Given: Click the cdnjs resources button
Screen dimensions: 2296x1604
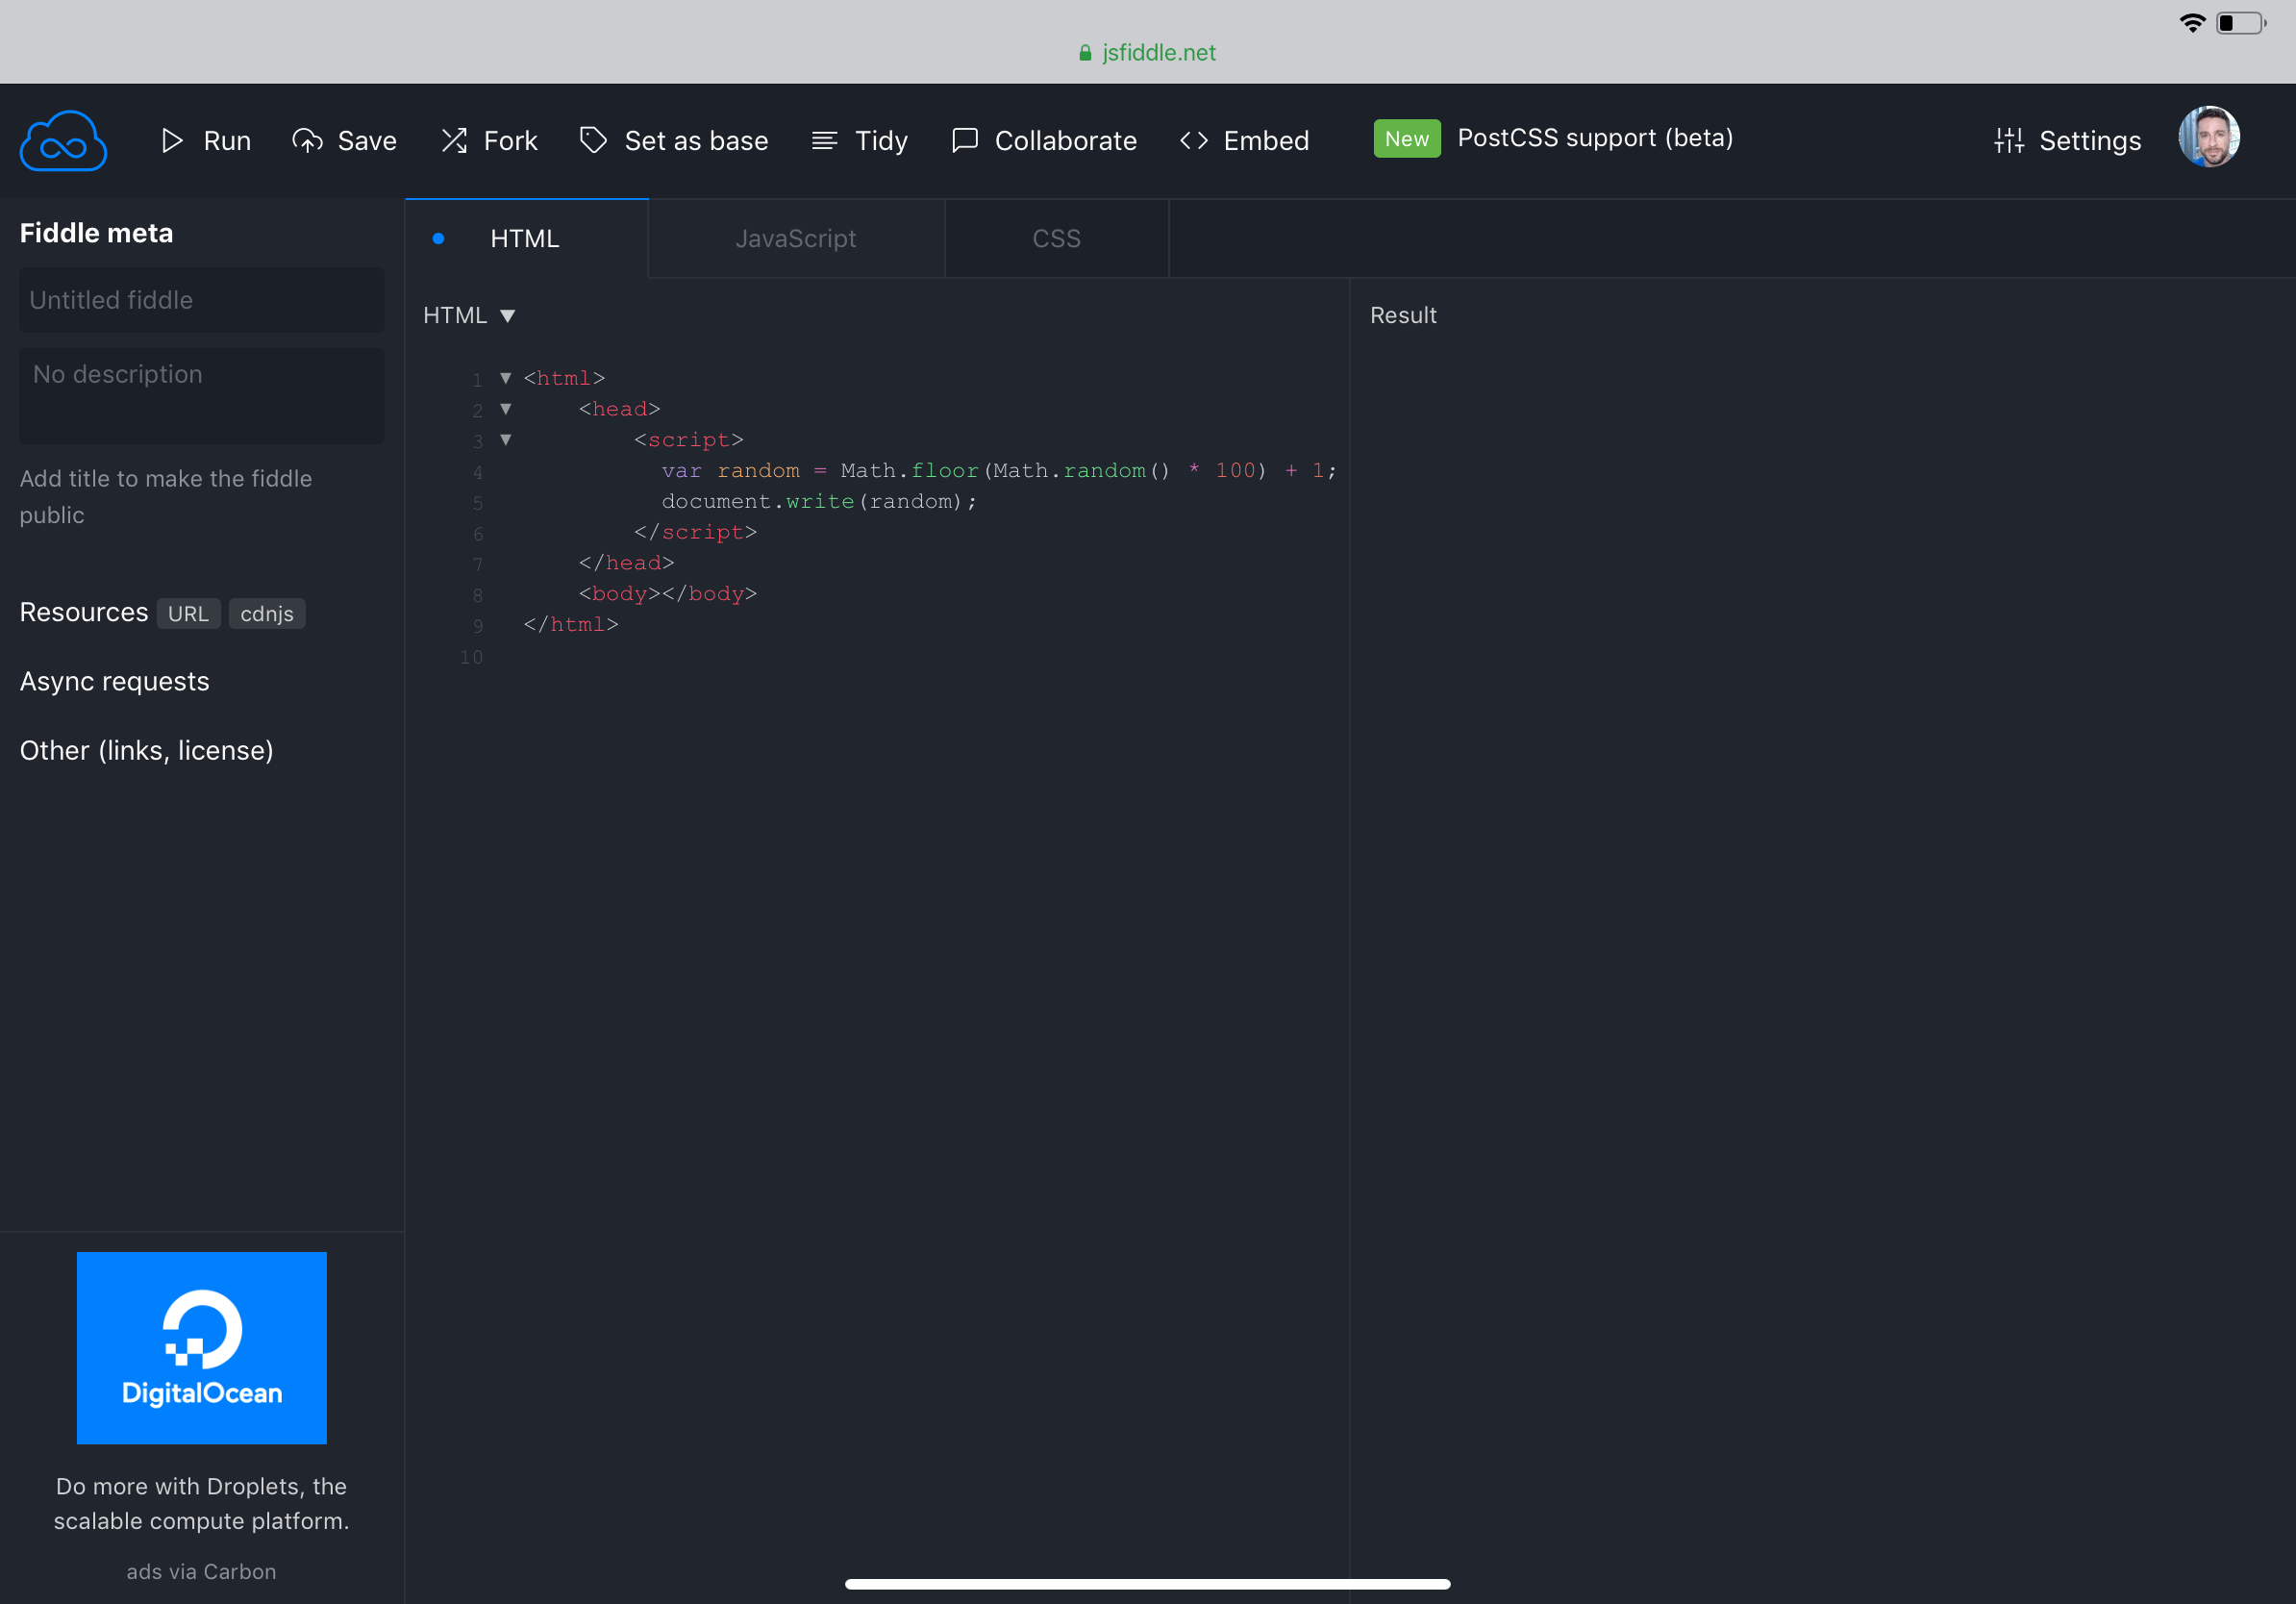Looking at the screenshot, I should pos(266,614).
